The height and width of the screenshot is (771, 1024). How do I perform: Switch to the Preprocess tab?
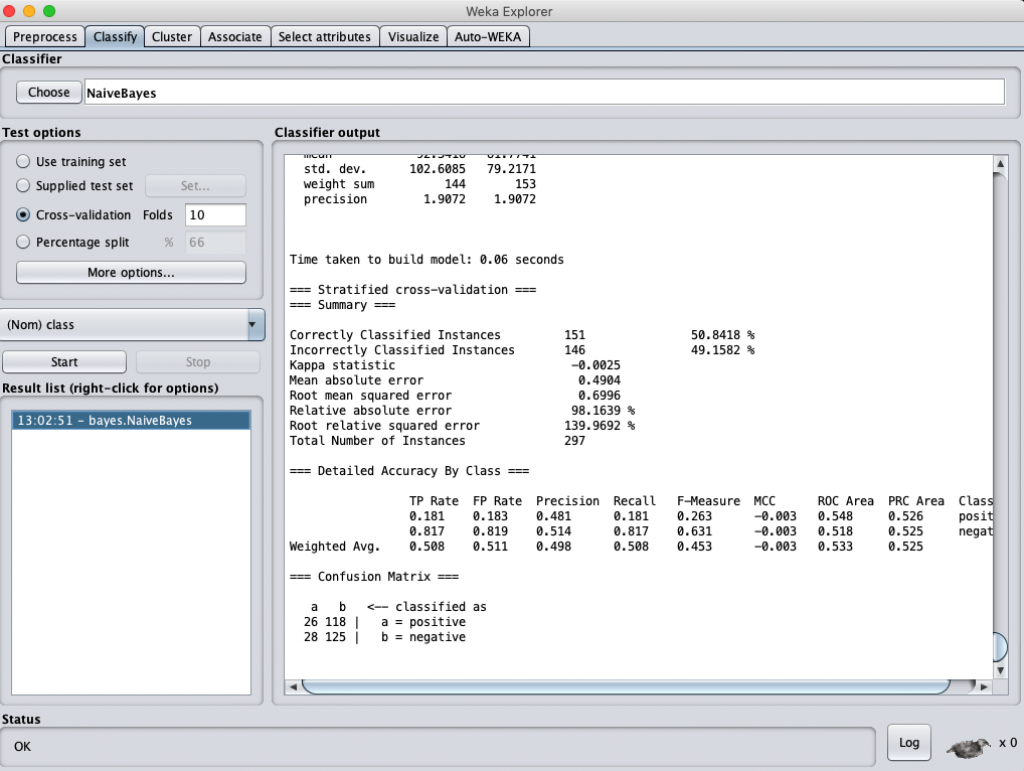[x=45, y=37]
